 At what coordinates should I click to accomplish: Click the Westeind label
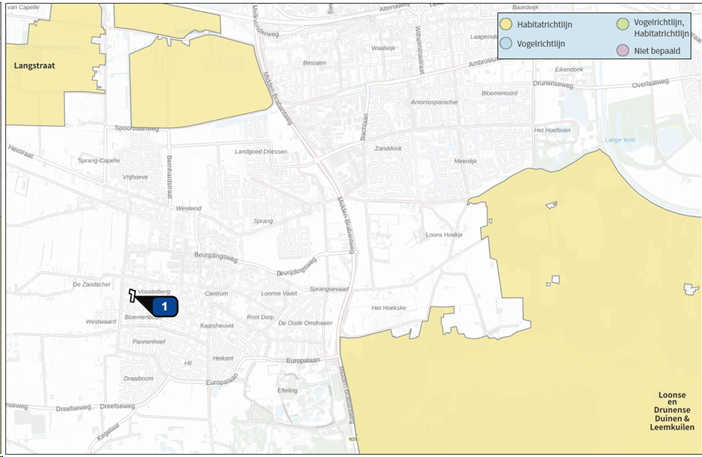(x=188, y=209)
